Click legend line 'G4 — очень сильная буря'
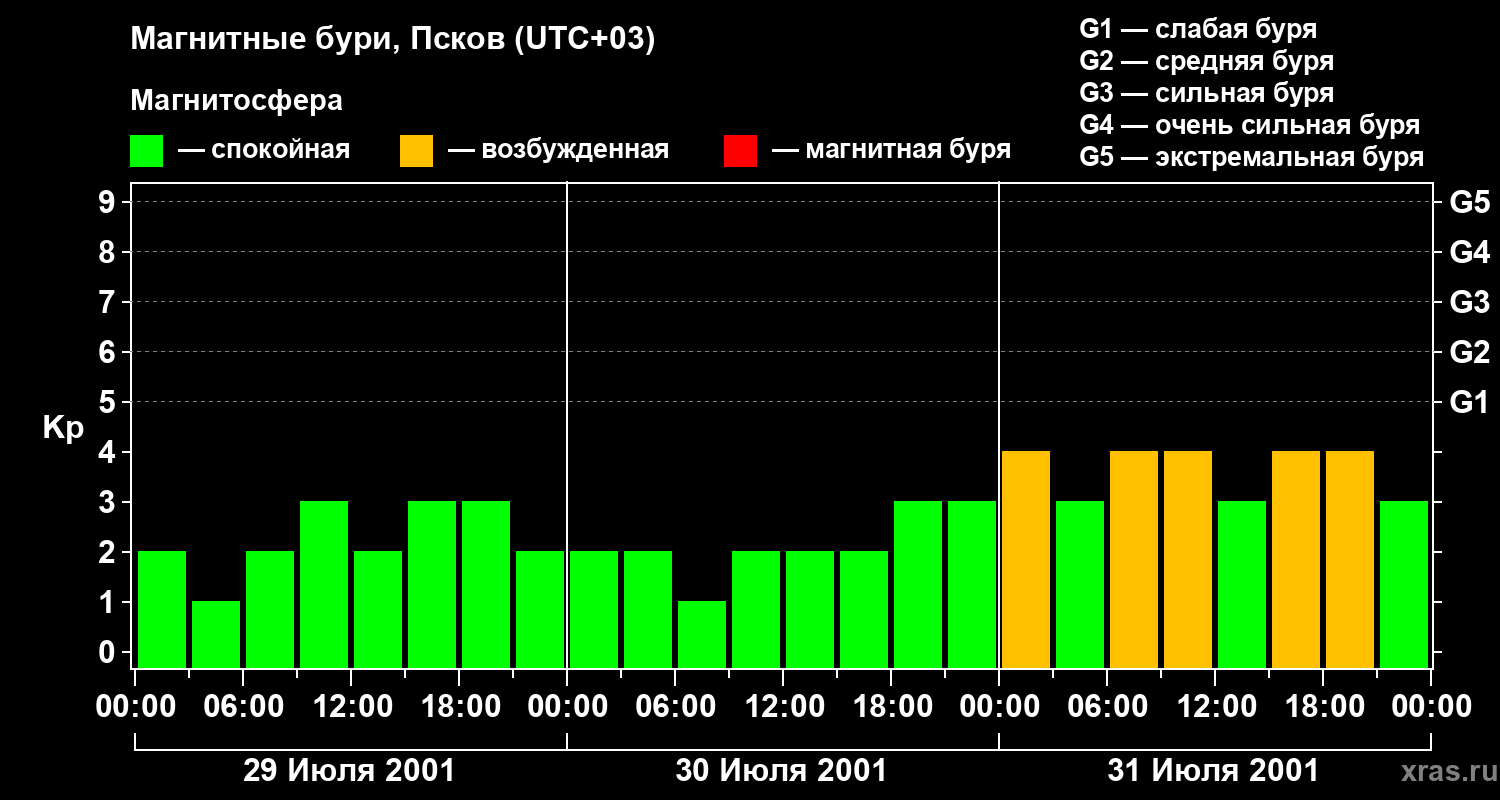The image size is (1500, 800). tap(1249, 125)
